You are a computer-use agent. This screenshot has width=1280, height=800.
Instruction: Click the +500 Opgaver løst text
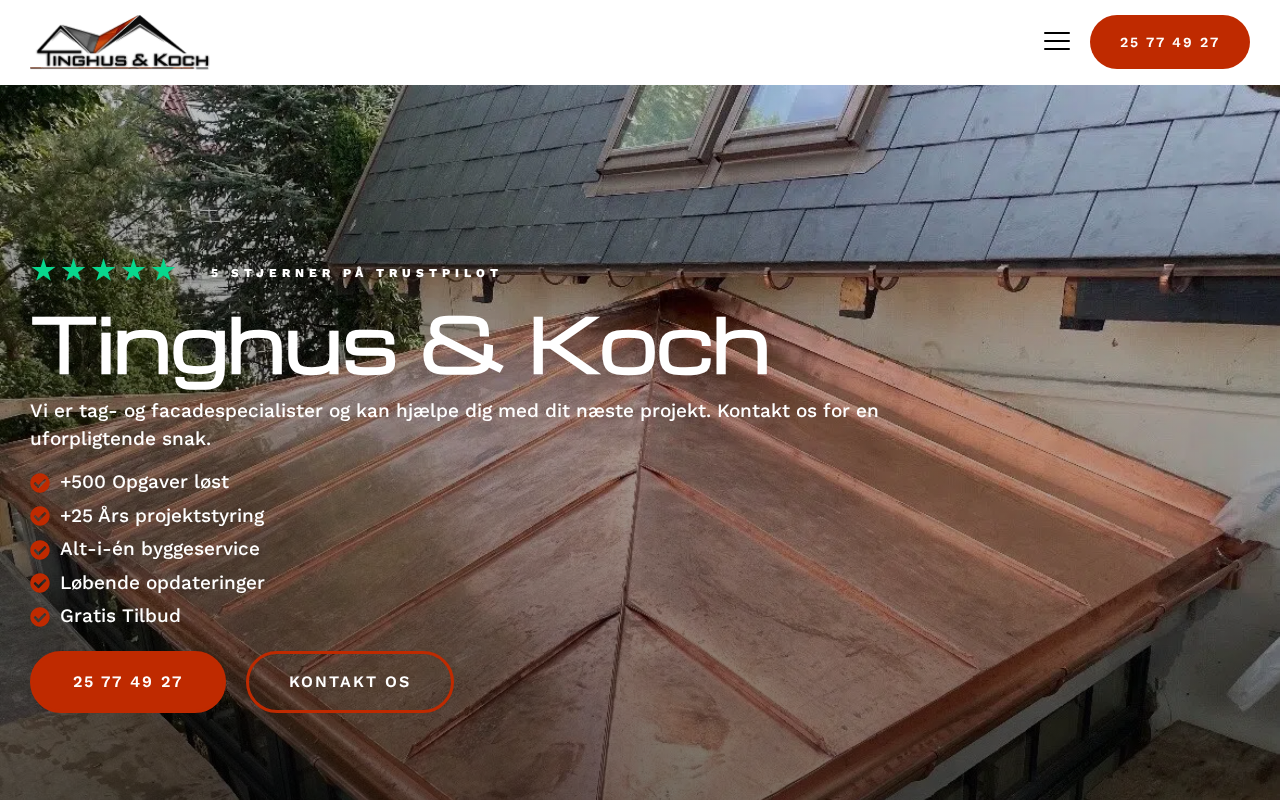click(x=144, y=482)
